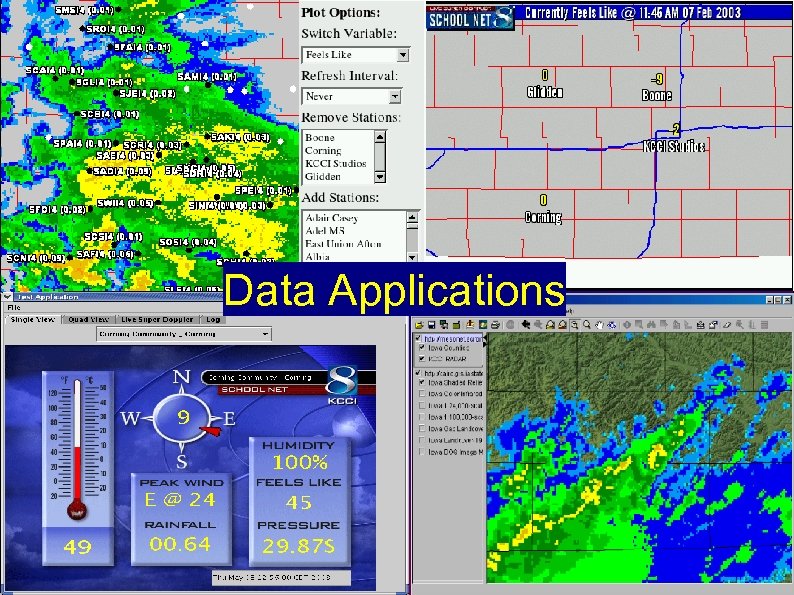The image size is (794, 595).
Task: Enable the Iowa 1:100,000-scale layer
Action: (x=422, y=417)
